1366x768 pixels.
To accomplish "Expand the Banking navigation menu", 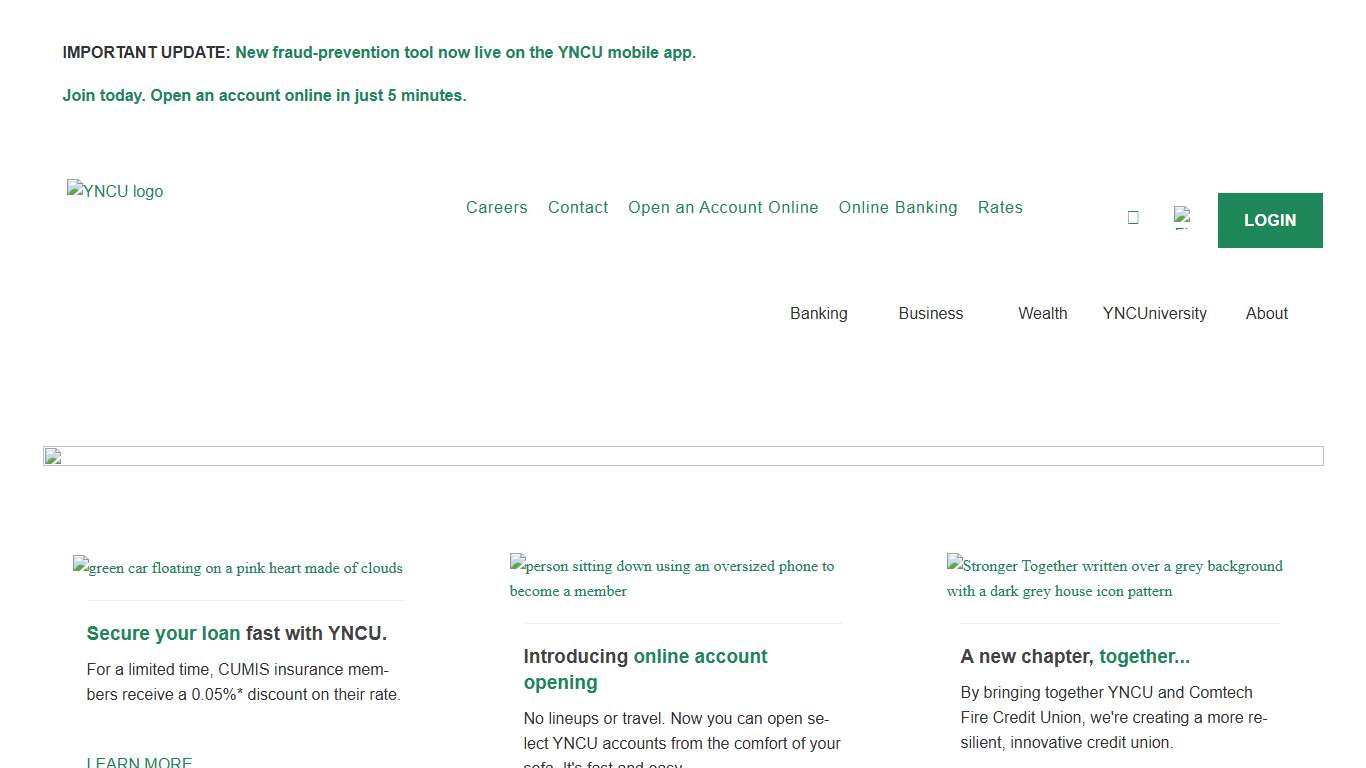I will tap(818, 313).
